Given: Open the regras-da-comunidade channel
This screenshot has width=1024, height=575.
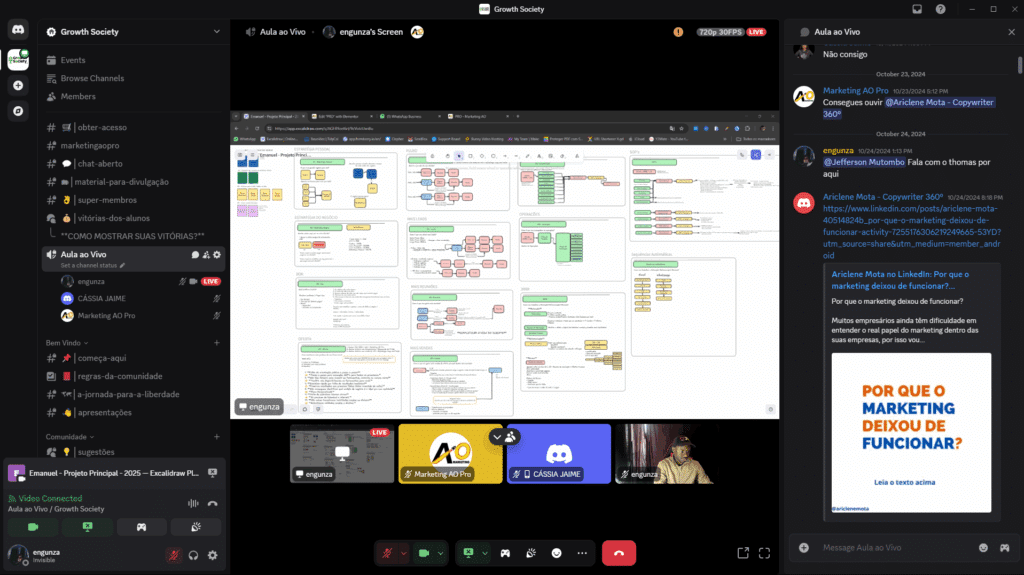Looking at the screenshot, I should click(x=133, y=376).
